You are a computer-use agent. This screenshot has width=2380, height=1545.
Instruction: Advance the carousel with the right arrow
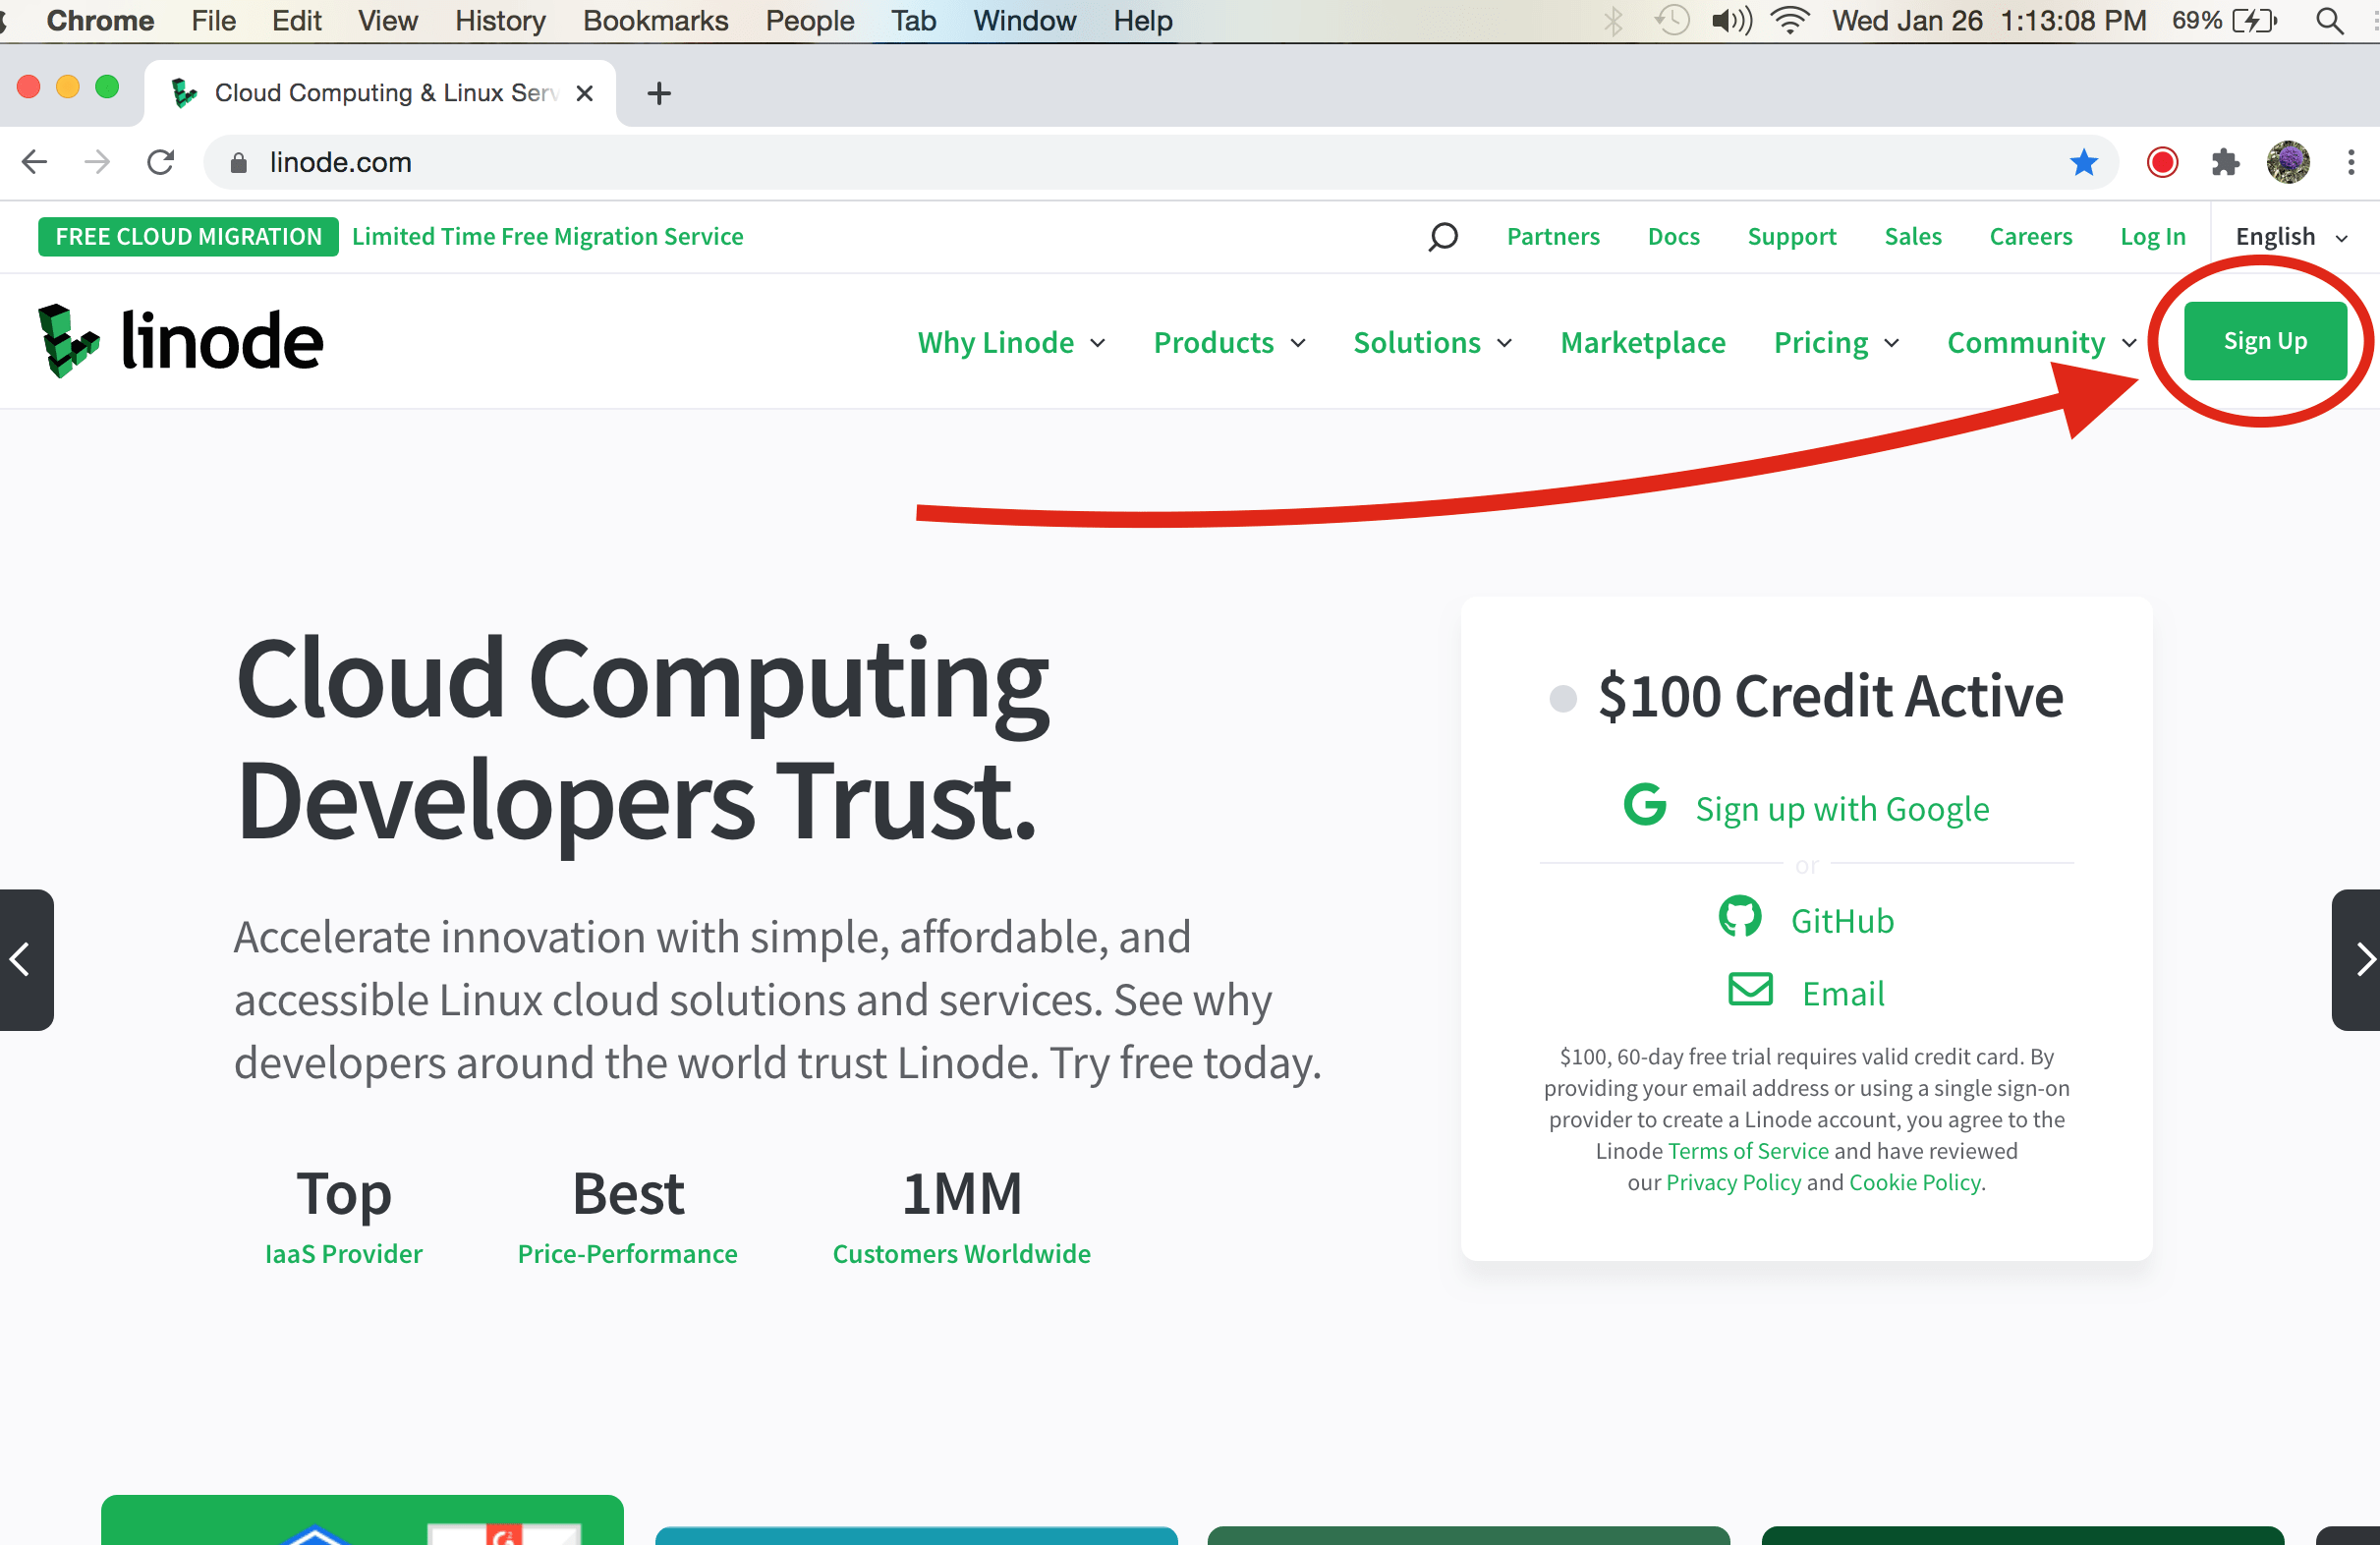coord(2366,960)
